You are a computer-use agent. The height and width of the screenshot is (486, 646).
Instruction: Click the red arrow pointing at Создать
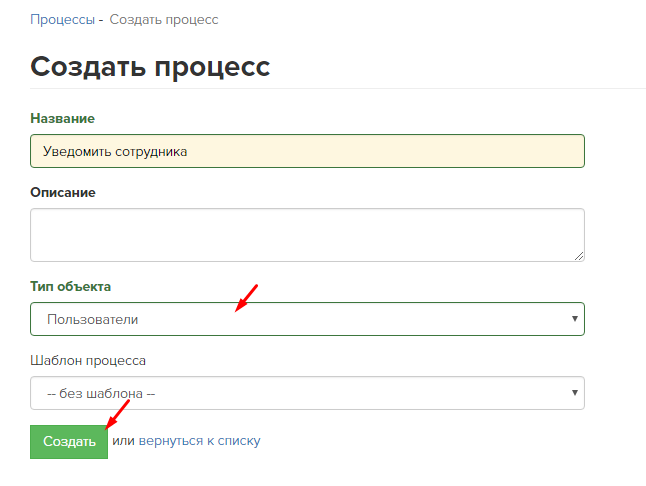118,414
